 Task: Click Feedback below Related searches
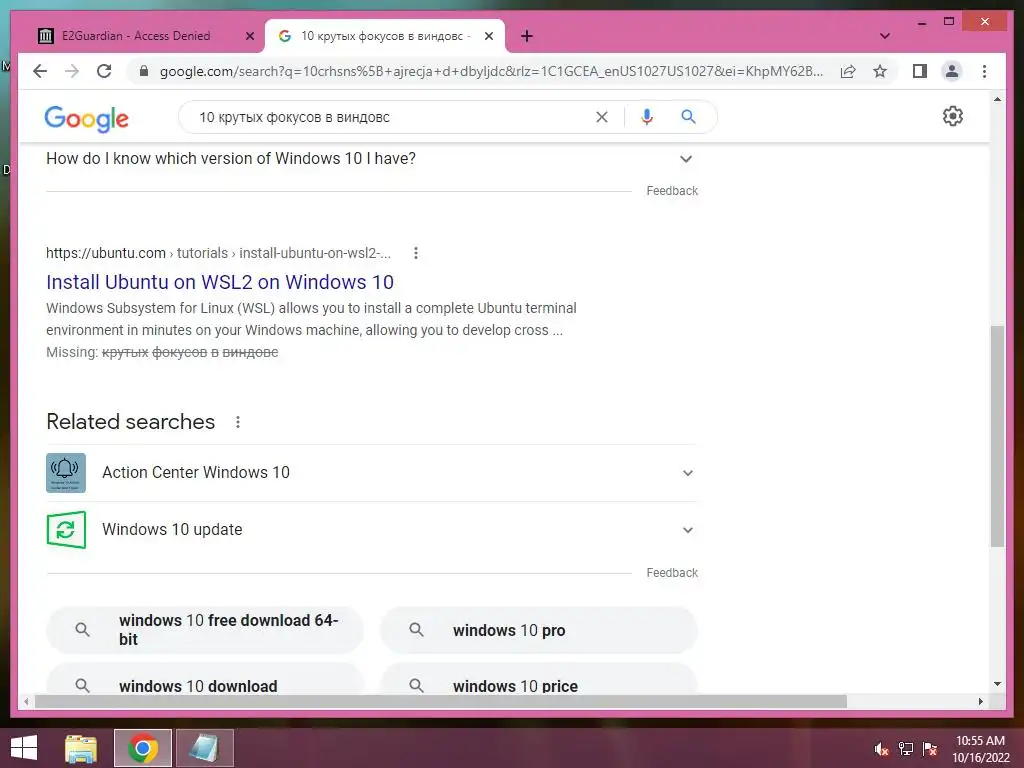click(672, 573)
